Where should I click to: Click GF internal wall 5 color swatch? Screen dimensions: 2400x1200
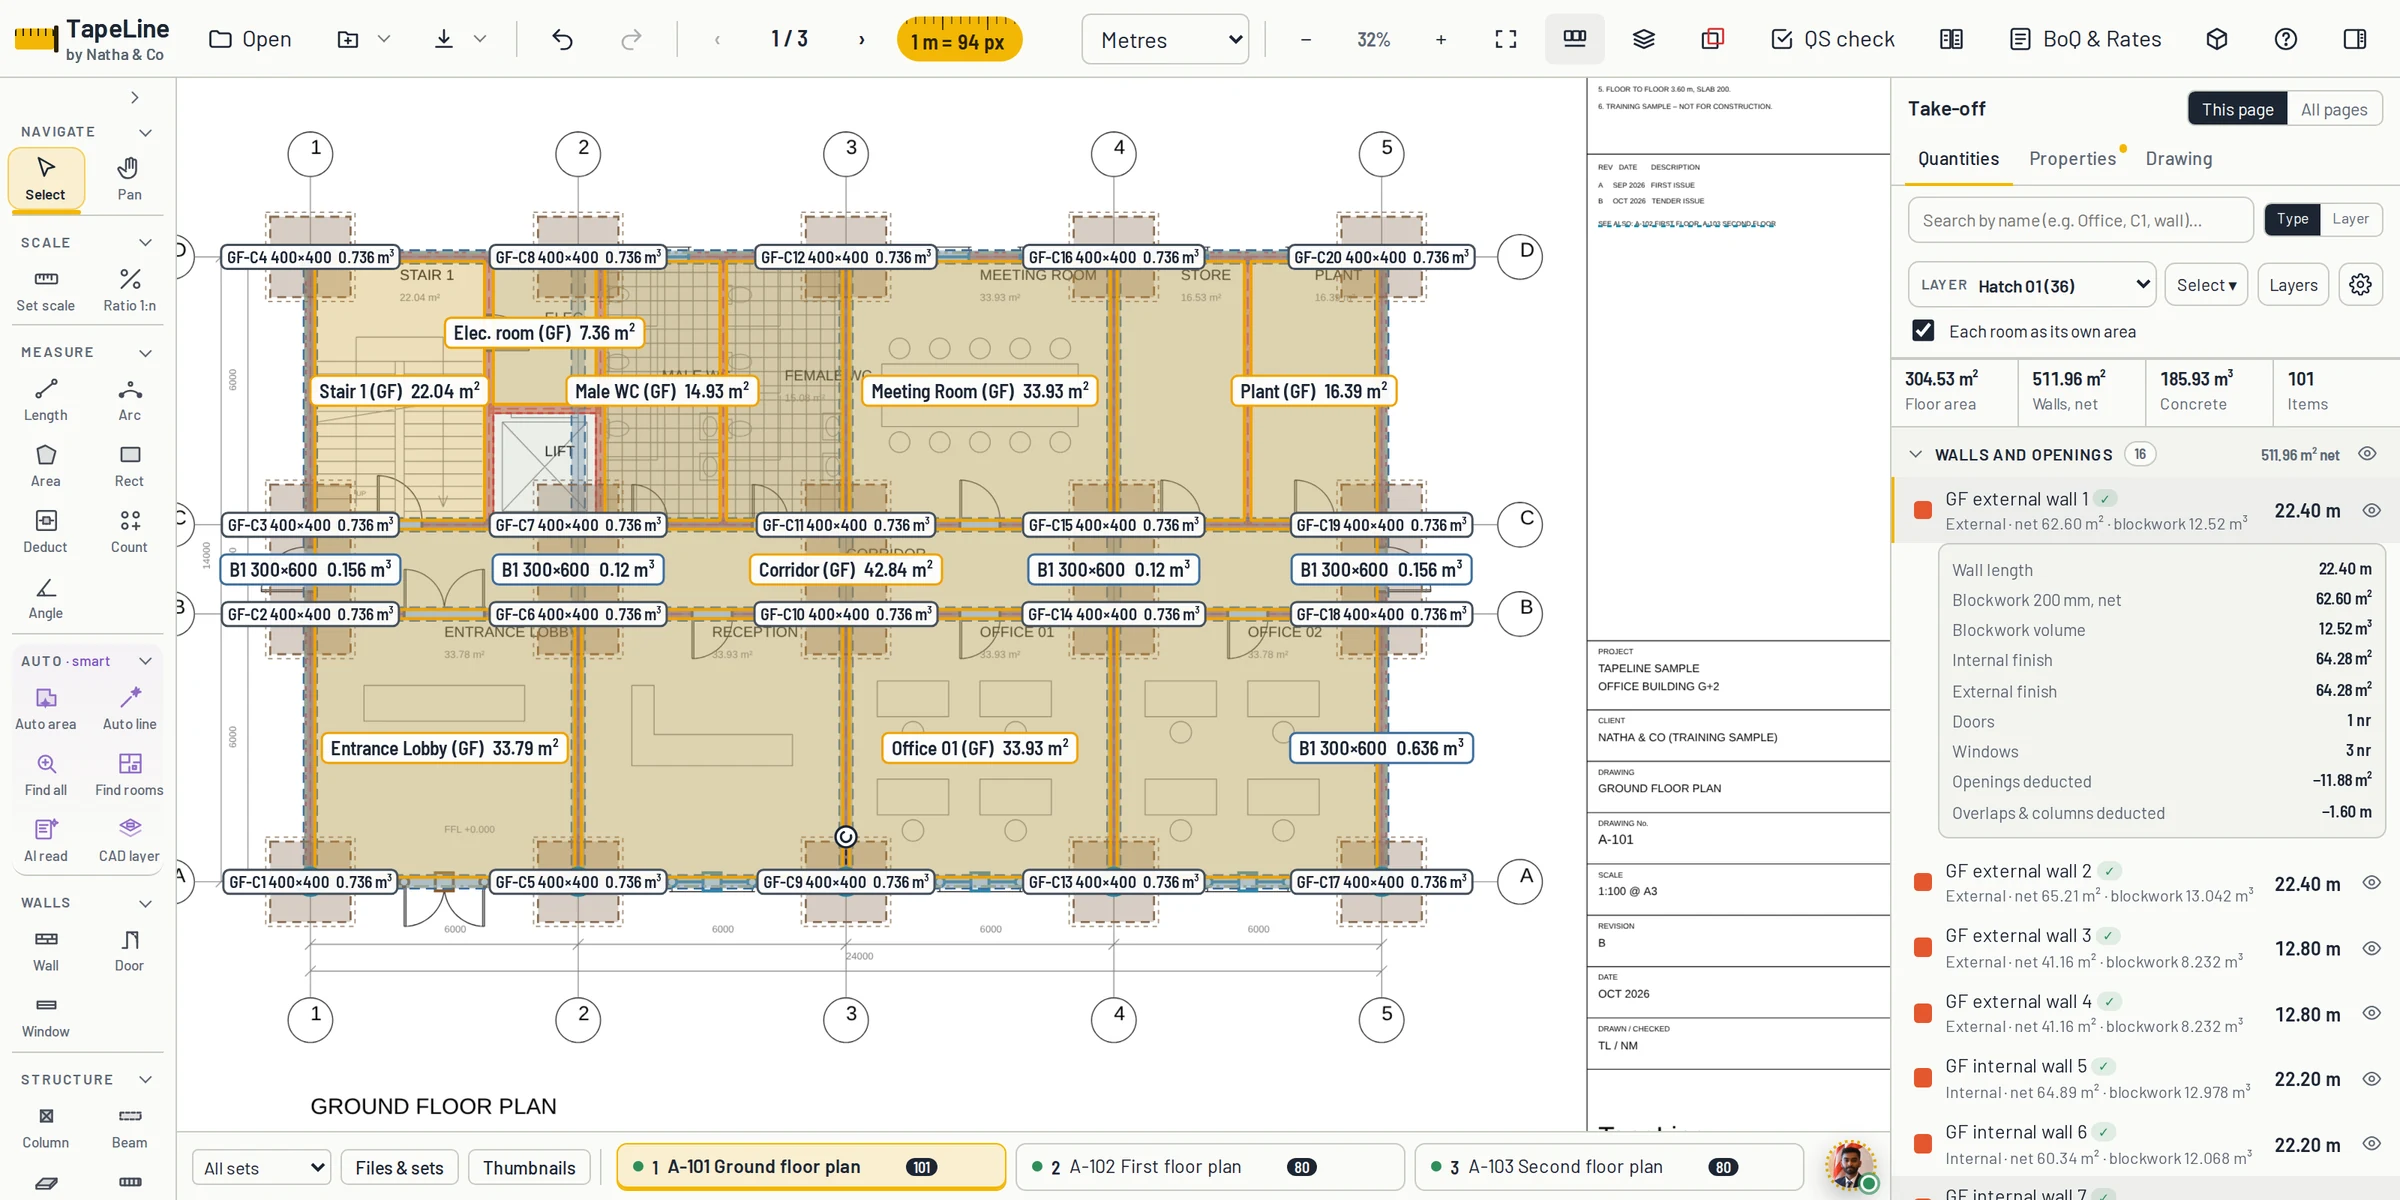[1922, 1078]
